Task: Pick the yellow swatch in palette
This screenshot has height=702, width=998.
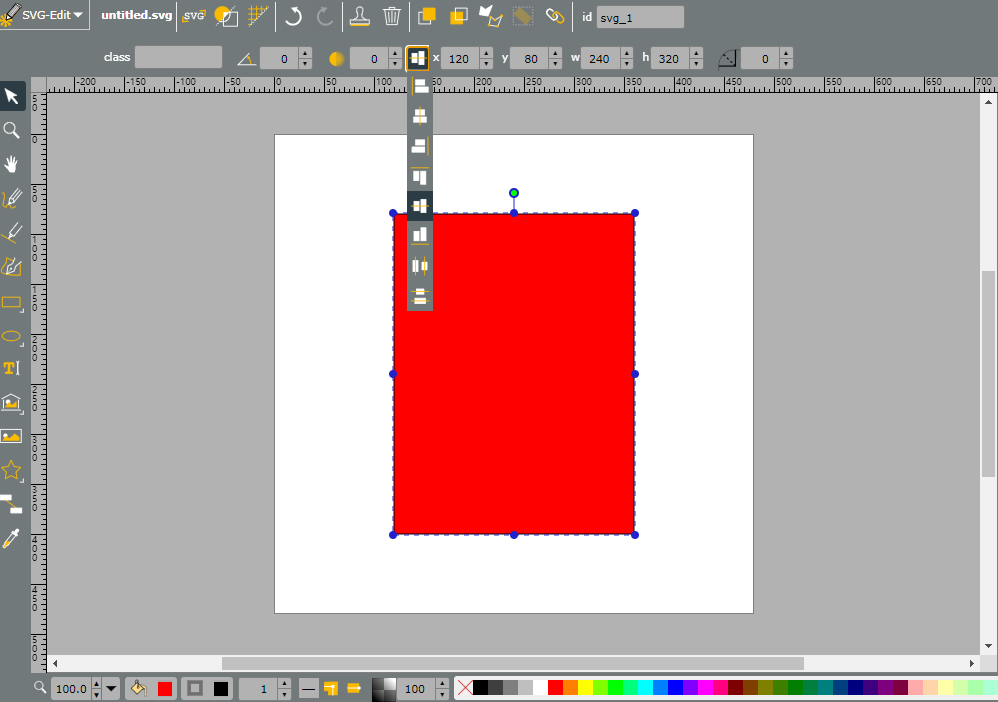Action: pyautogui.click(x=585, y=688)
